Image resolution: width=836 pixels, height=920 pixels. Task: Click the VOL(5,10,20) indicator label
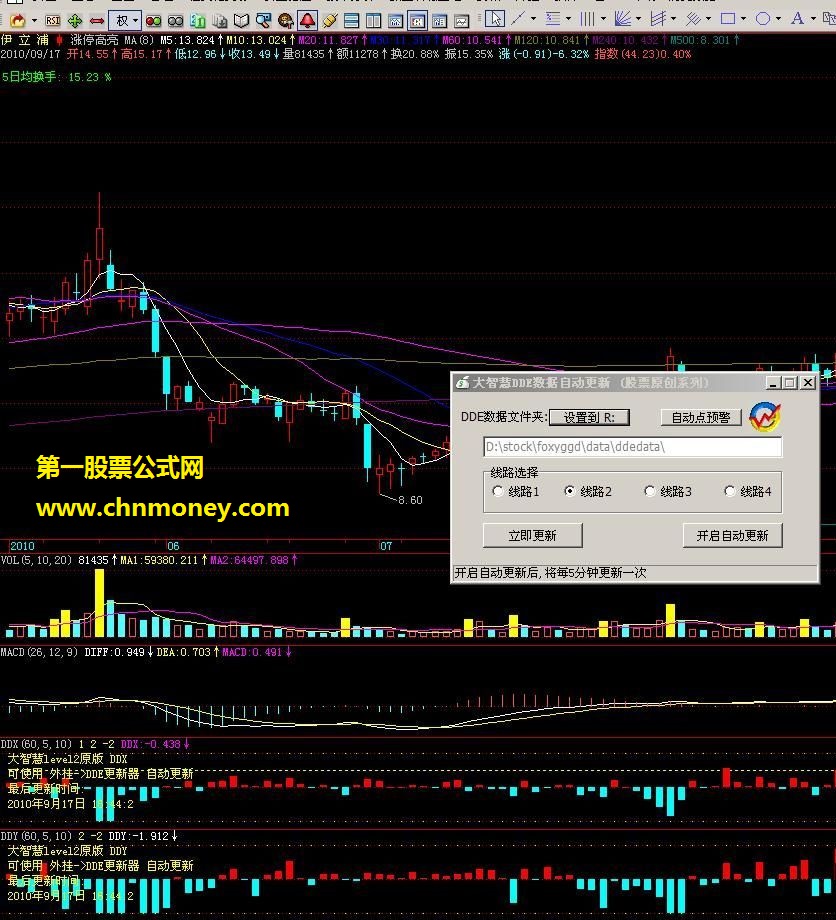36,560
